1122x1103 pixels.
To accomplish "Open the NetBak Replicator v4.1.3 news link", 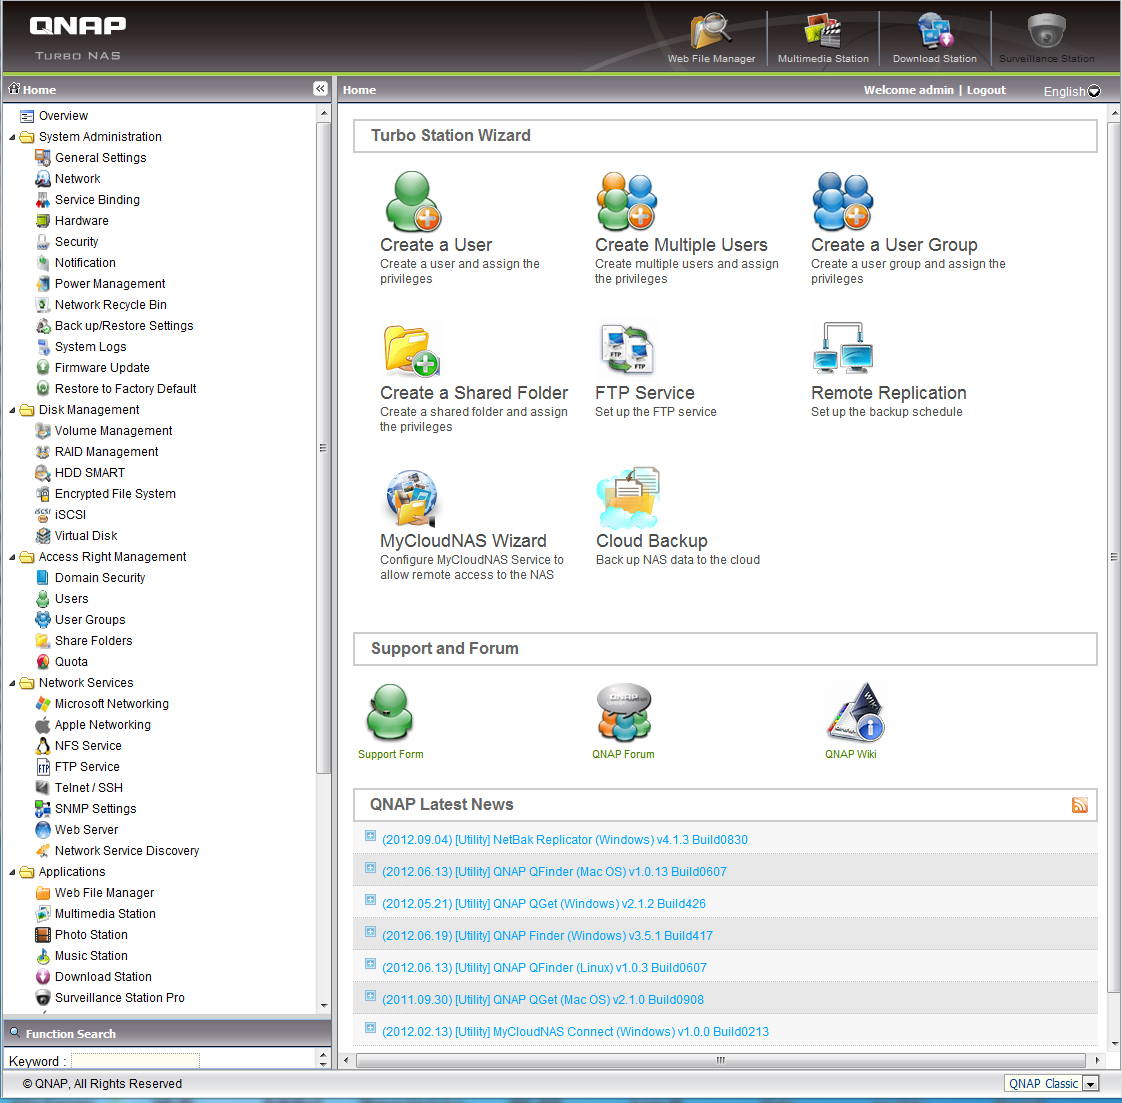I will 565,840.
